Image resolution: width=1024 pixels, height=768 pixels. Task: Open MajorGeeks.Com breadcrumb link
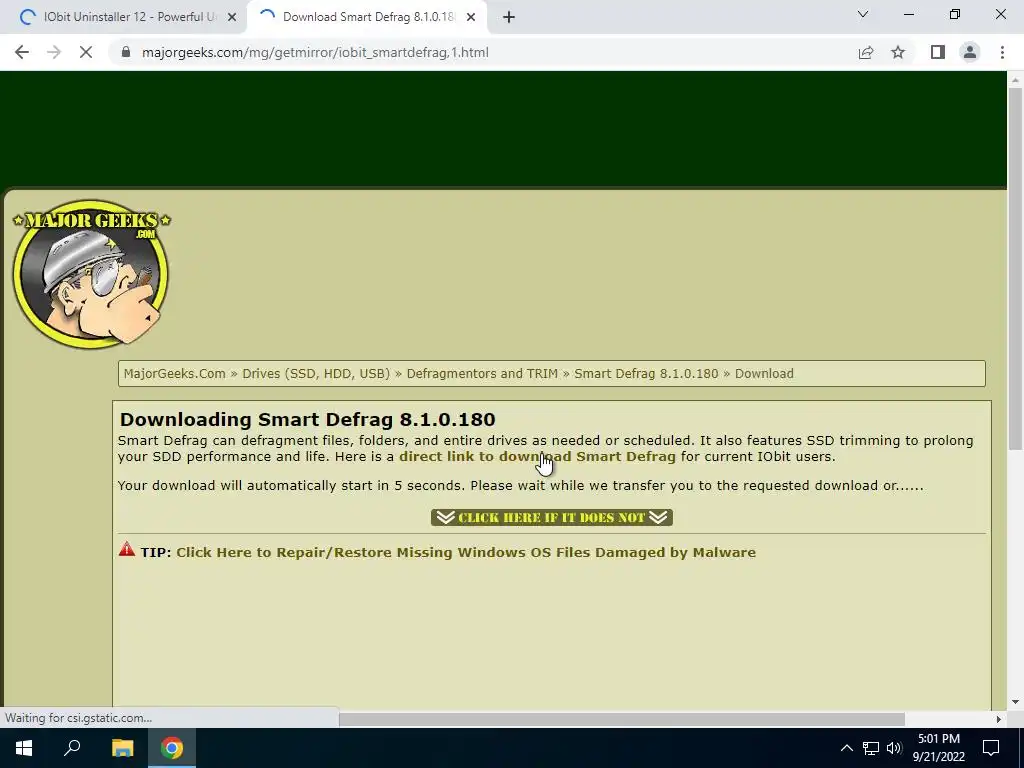174,374
